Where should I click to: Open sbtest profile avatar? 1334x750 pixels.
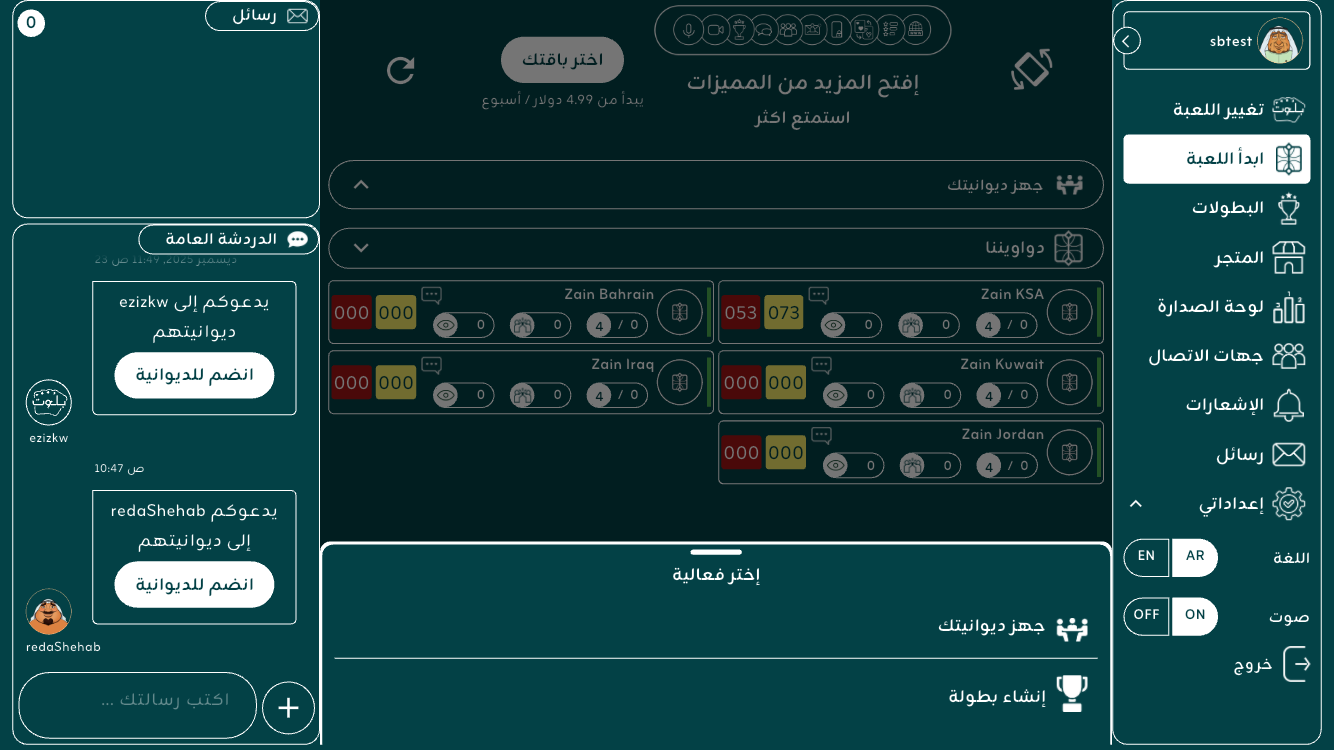coord(1279,41)
